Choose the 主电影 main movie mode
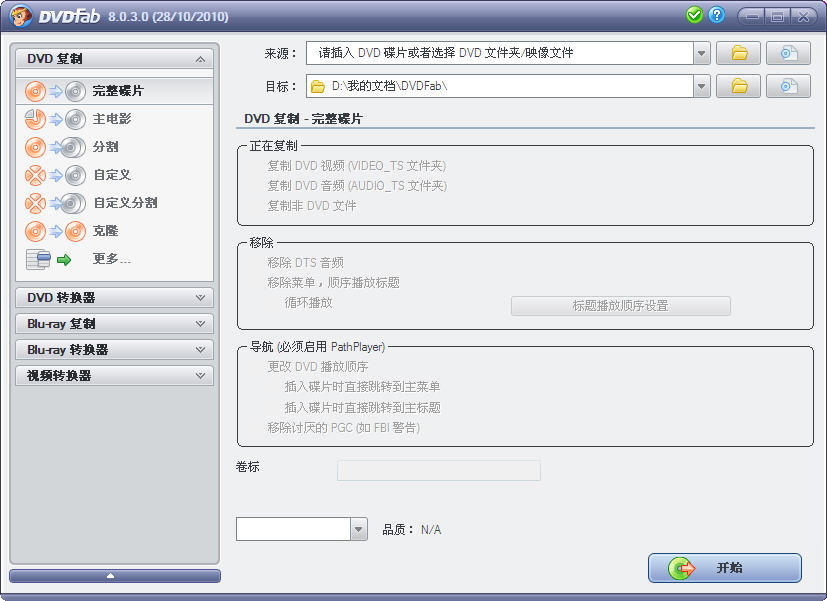This screenshot has width=827, height=601. [112, 119]
